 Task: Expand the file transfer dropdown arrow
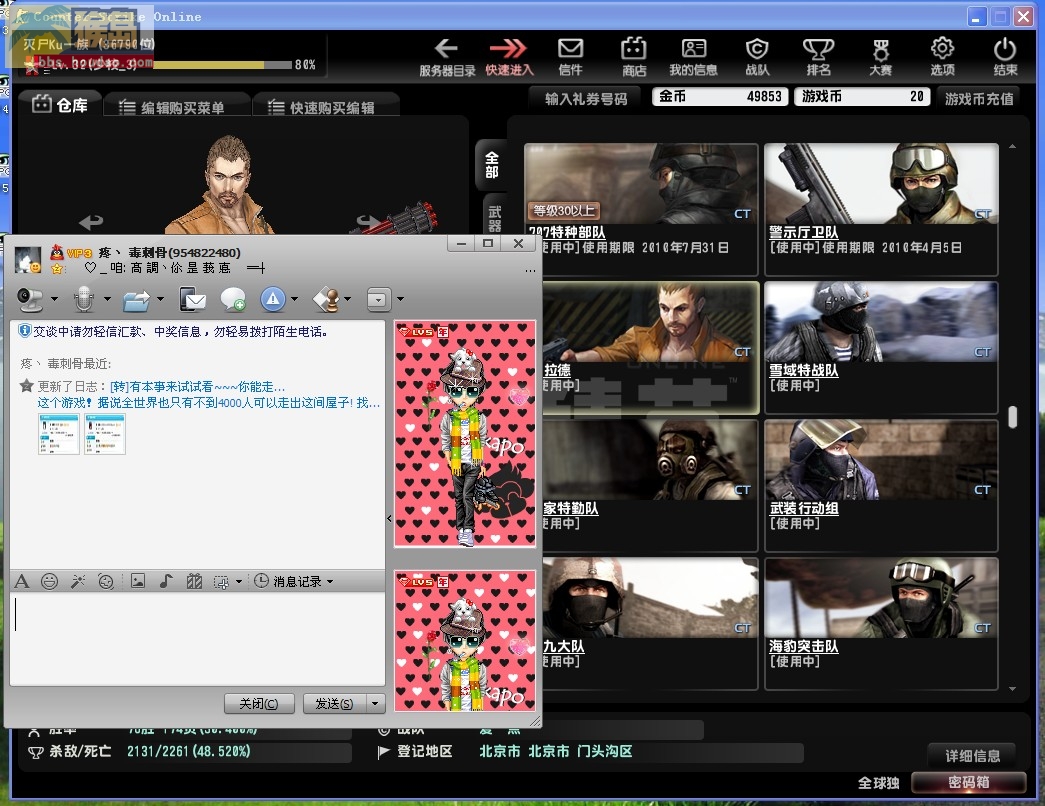tap(161, 299)
